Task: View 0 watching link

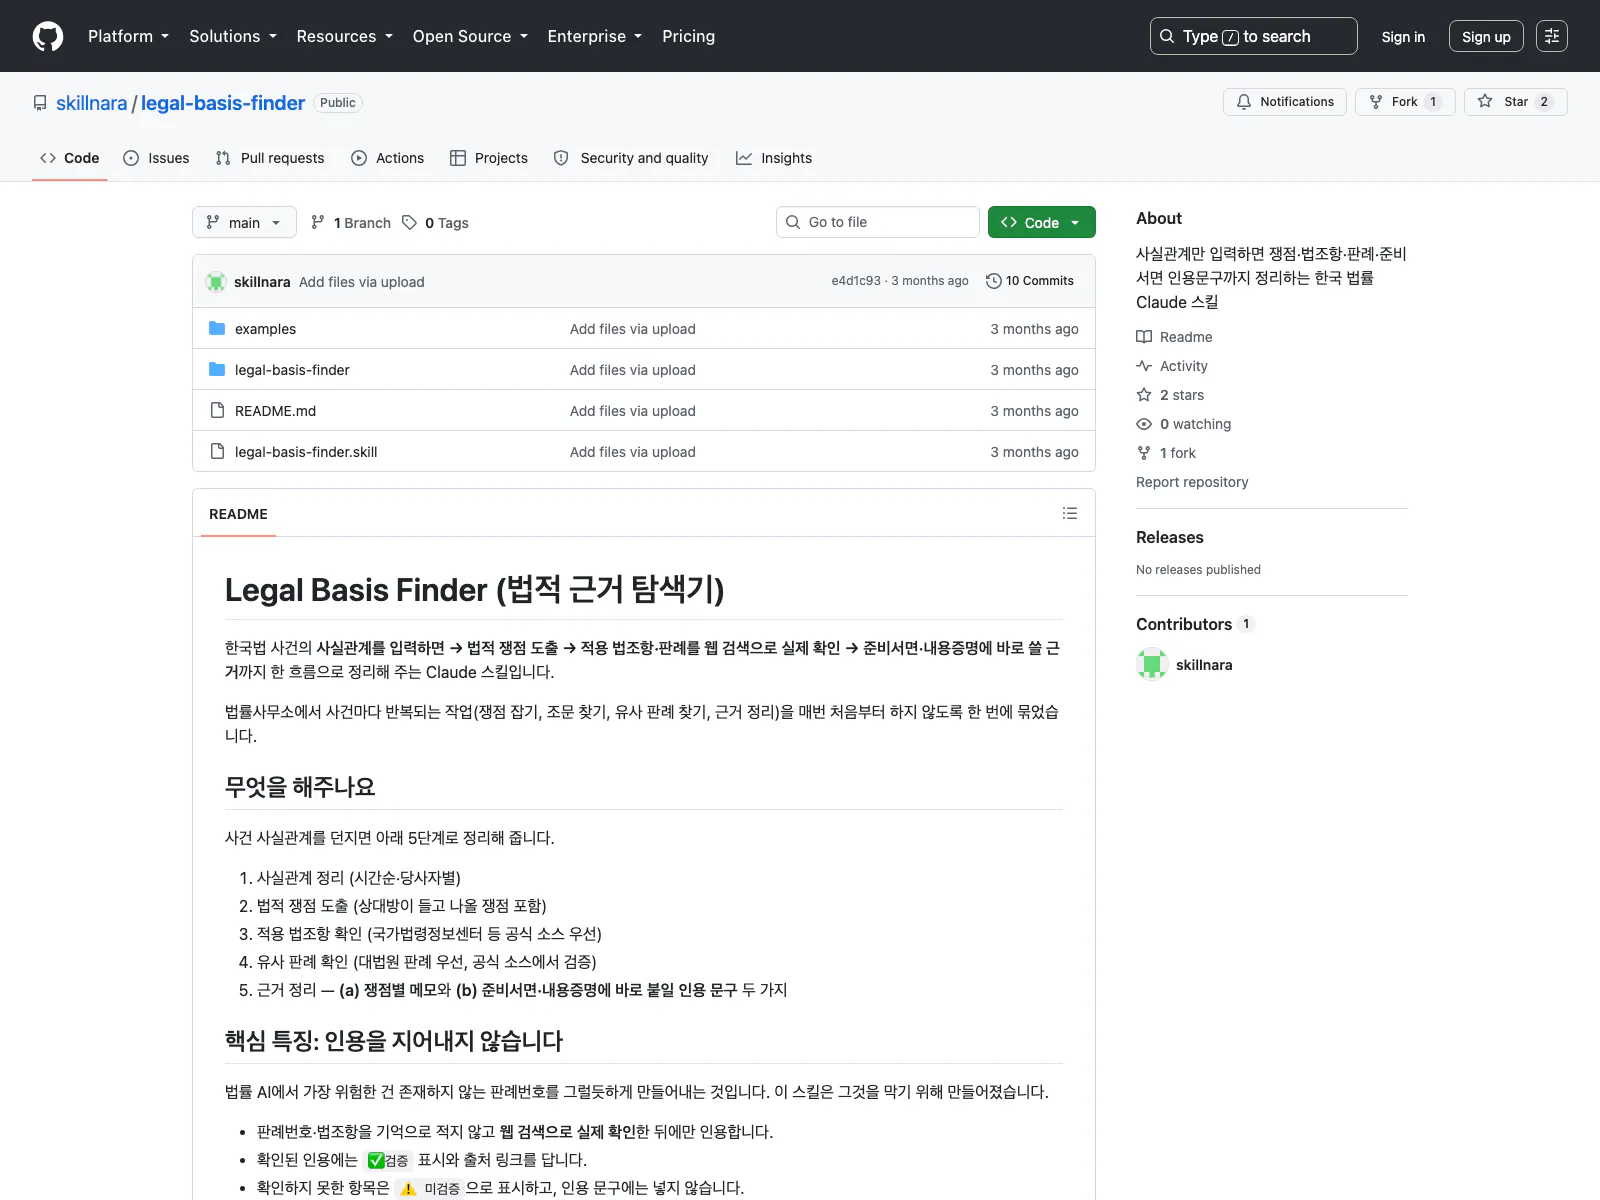Action: [x=1184, y=424]
